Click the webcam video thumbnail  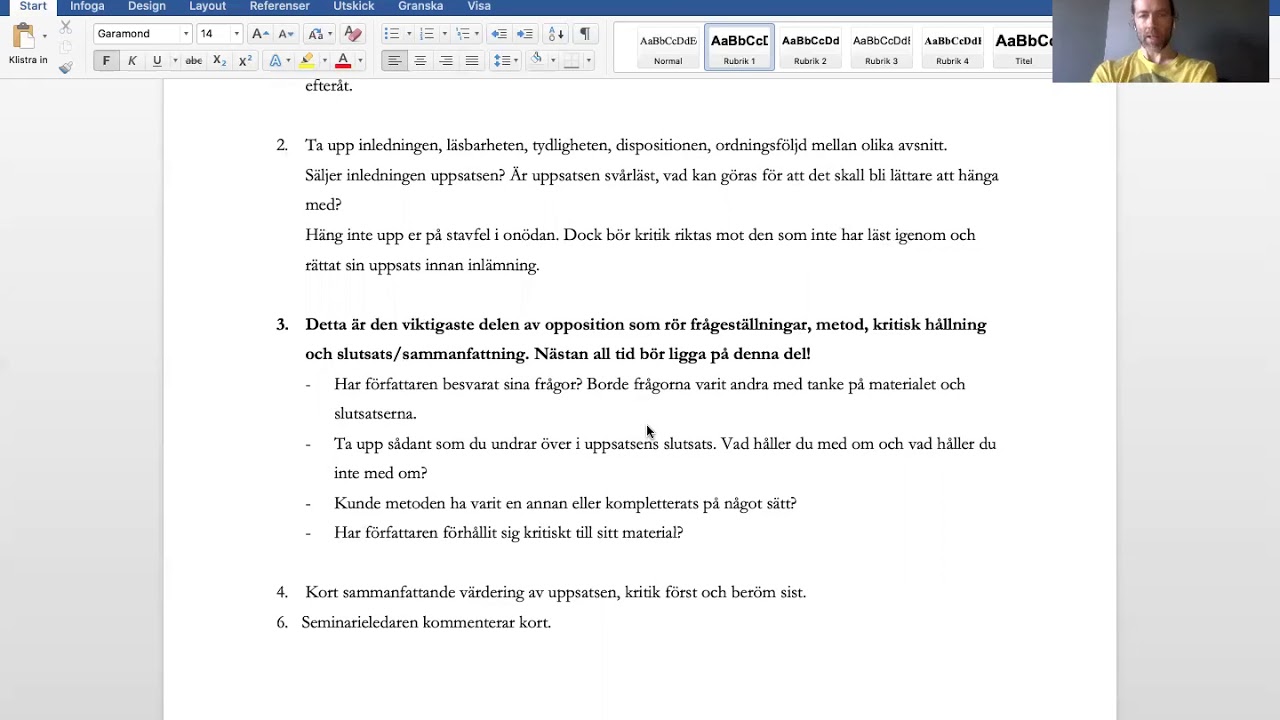[x=1160, y=41]
